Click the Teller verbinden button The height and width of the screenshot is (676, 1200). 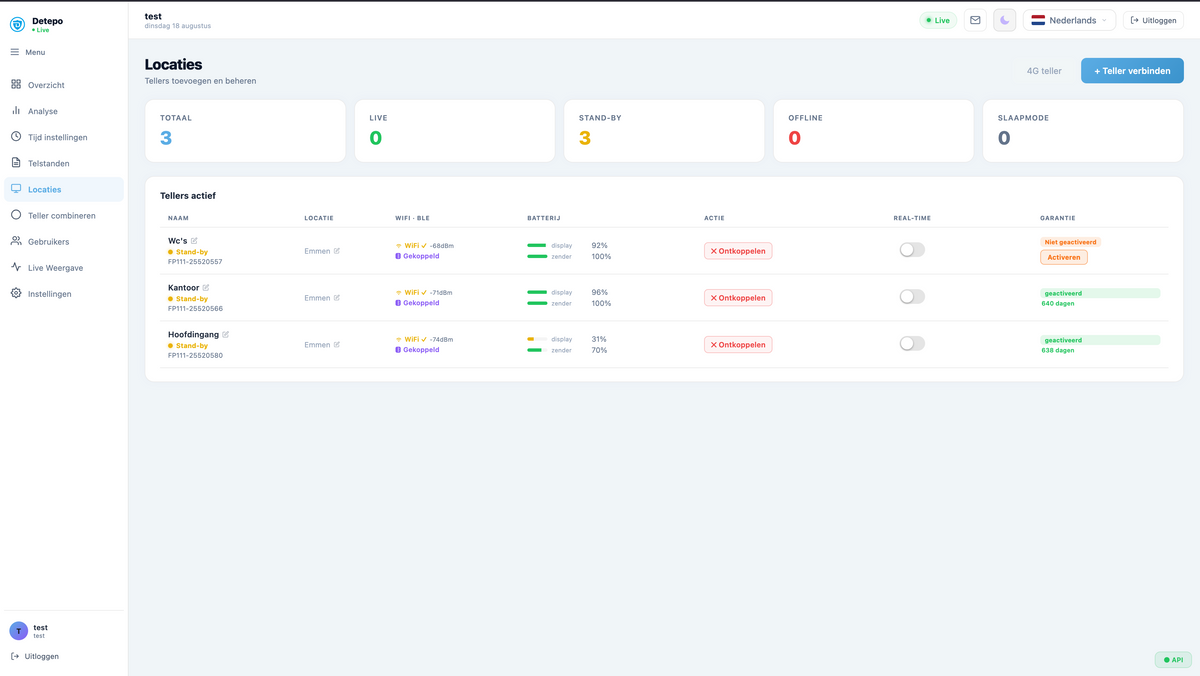coord(1132,71)
